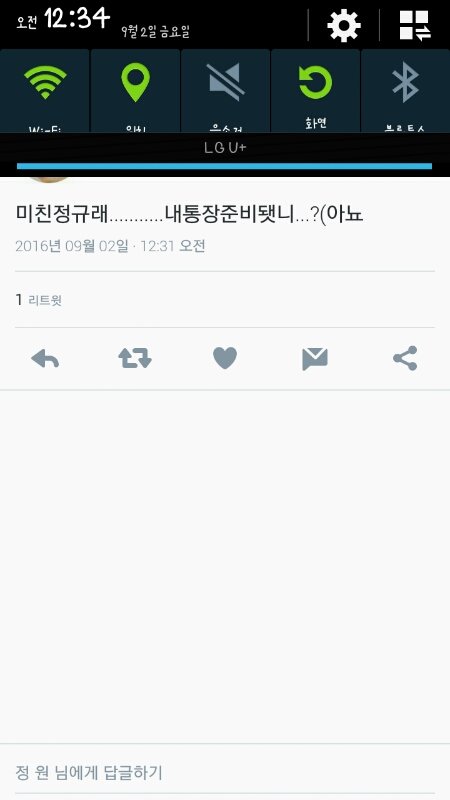The image size is (450, 800).
Task: Open the share icon options
Action: tap(405, 358)
